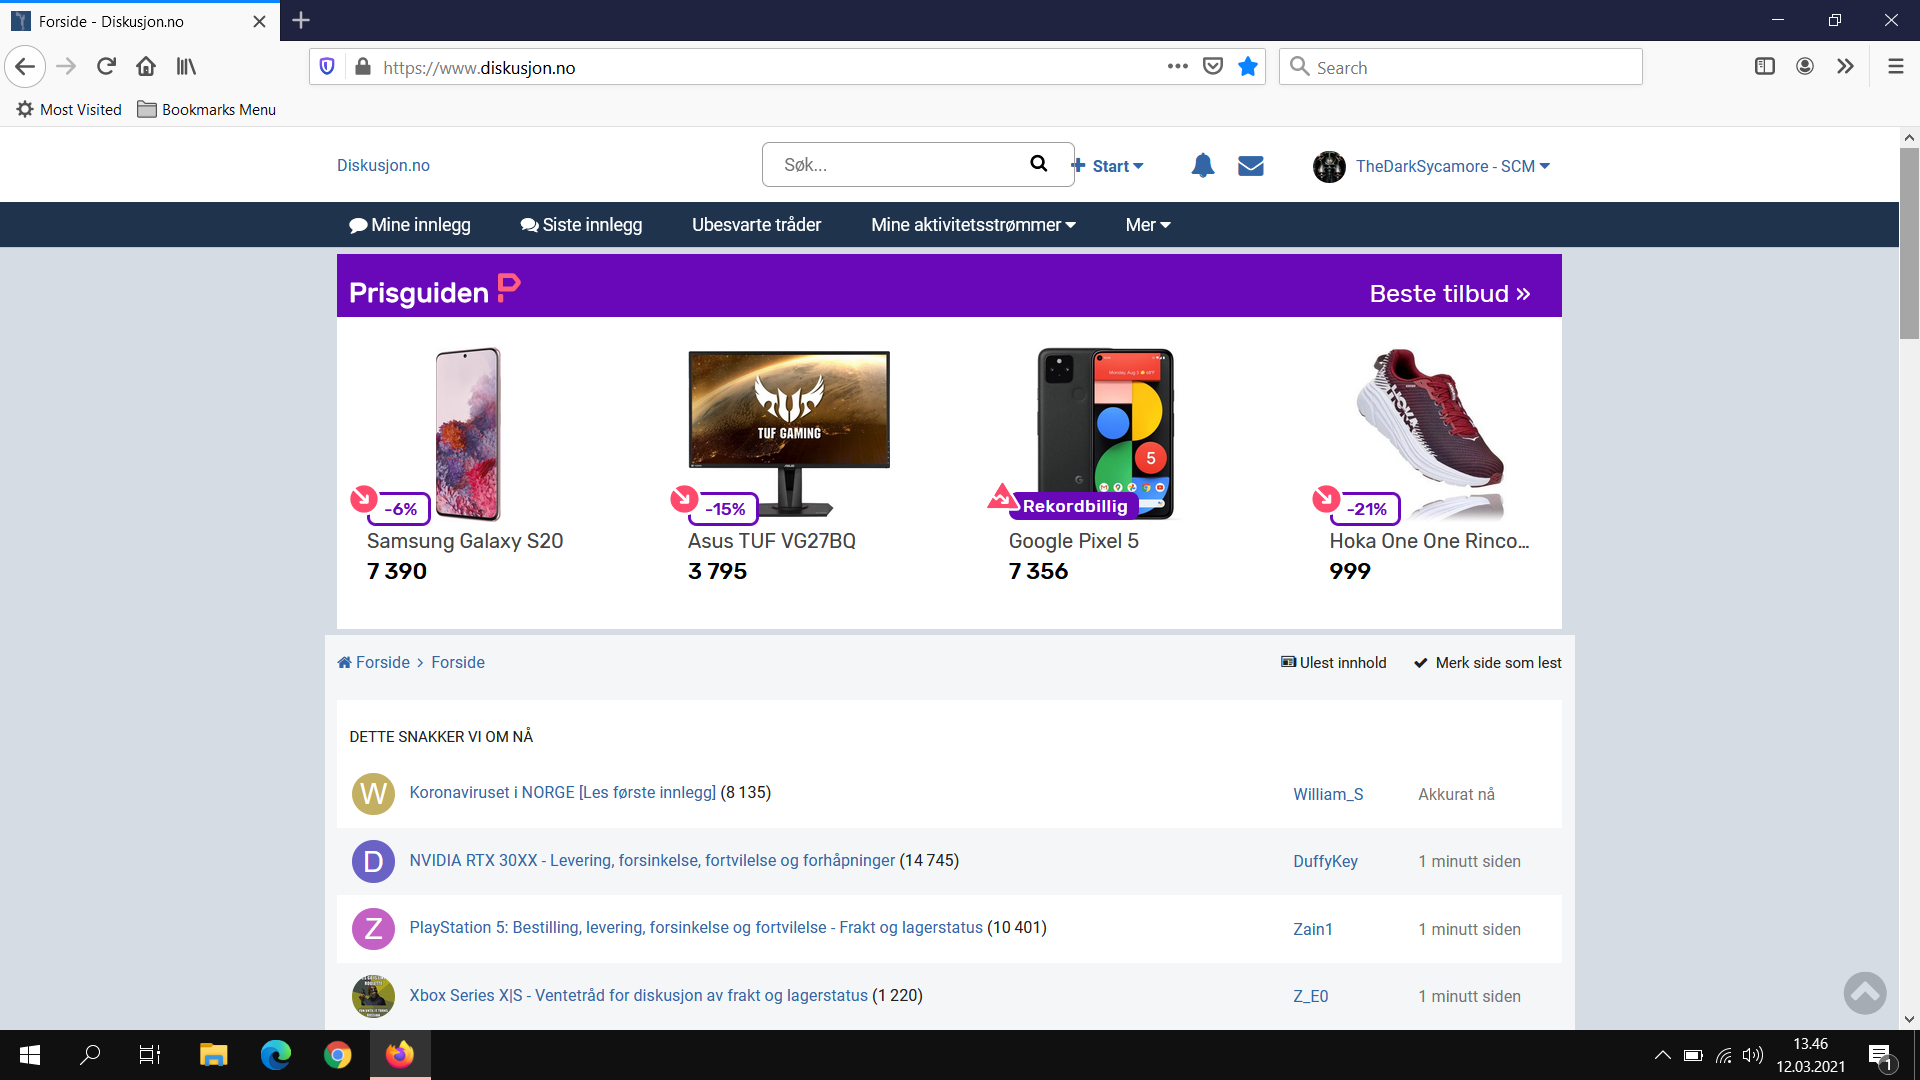The width and height of the screenshot is (1920, 1080).
Task: Open a new tab with the plus button
Action: [x=301, y=20]
